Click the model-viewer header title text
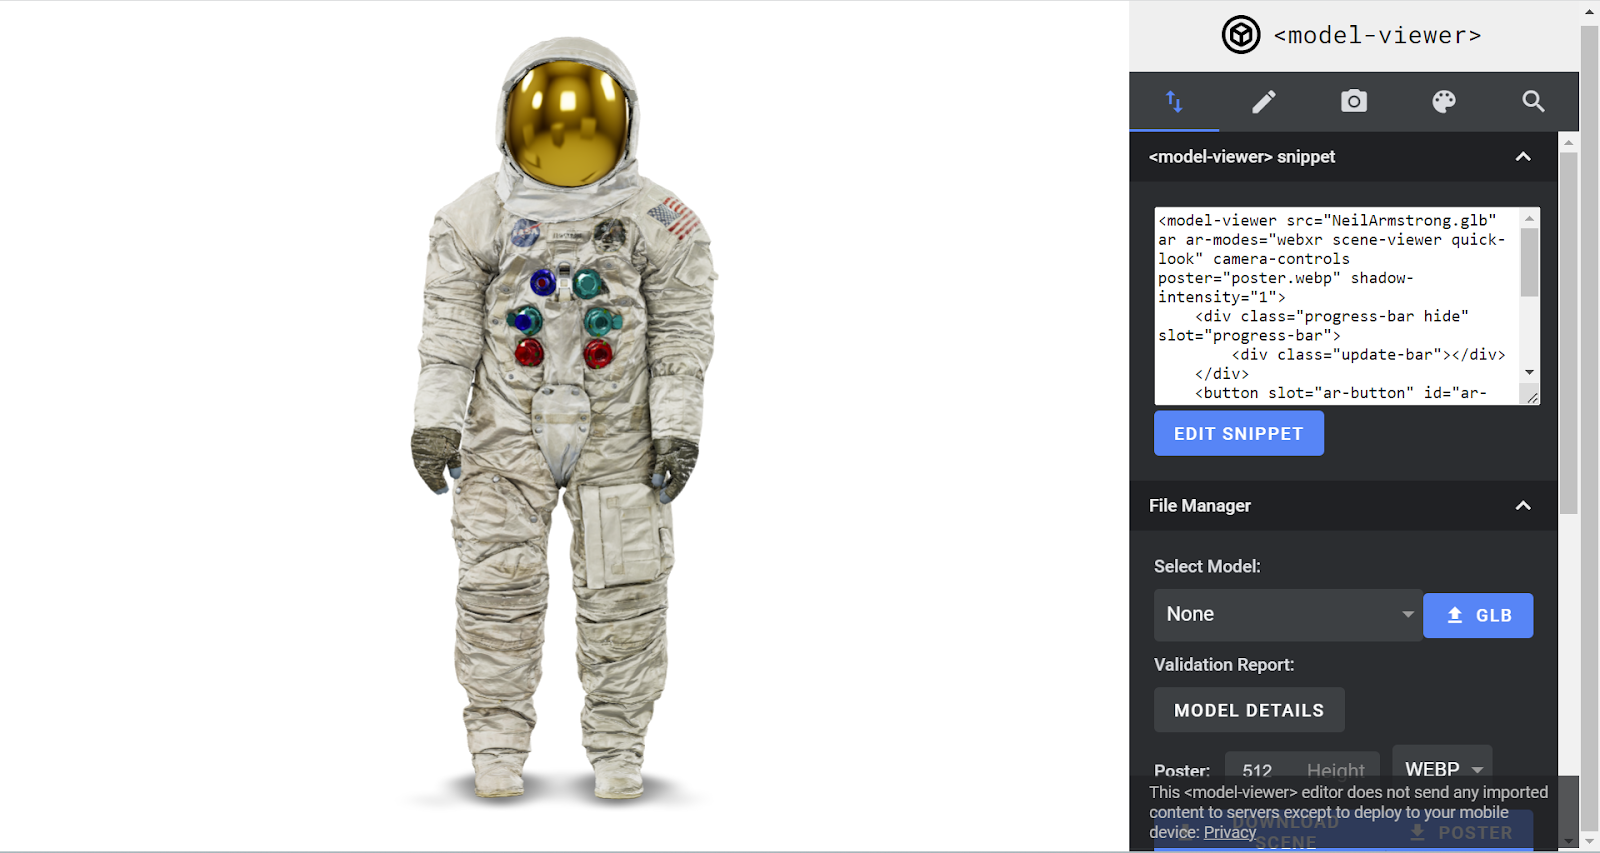Screen dimensions: 1600x853 (1377, 35)
